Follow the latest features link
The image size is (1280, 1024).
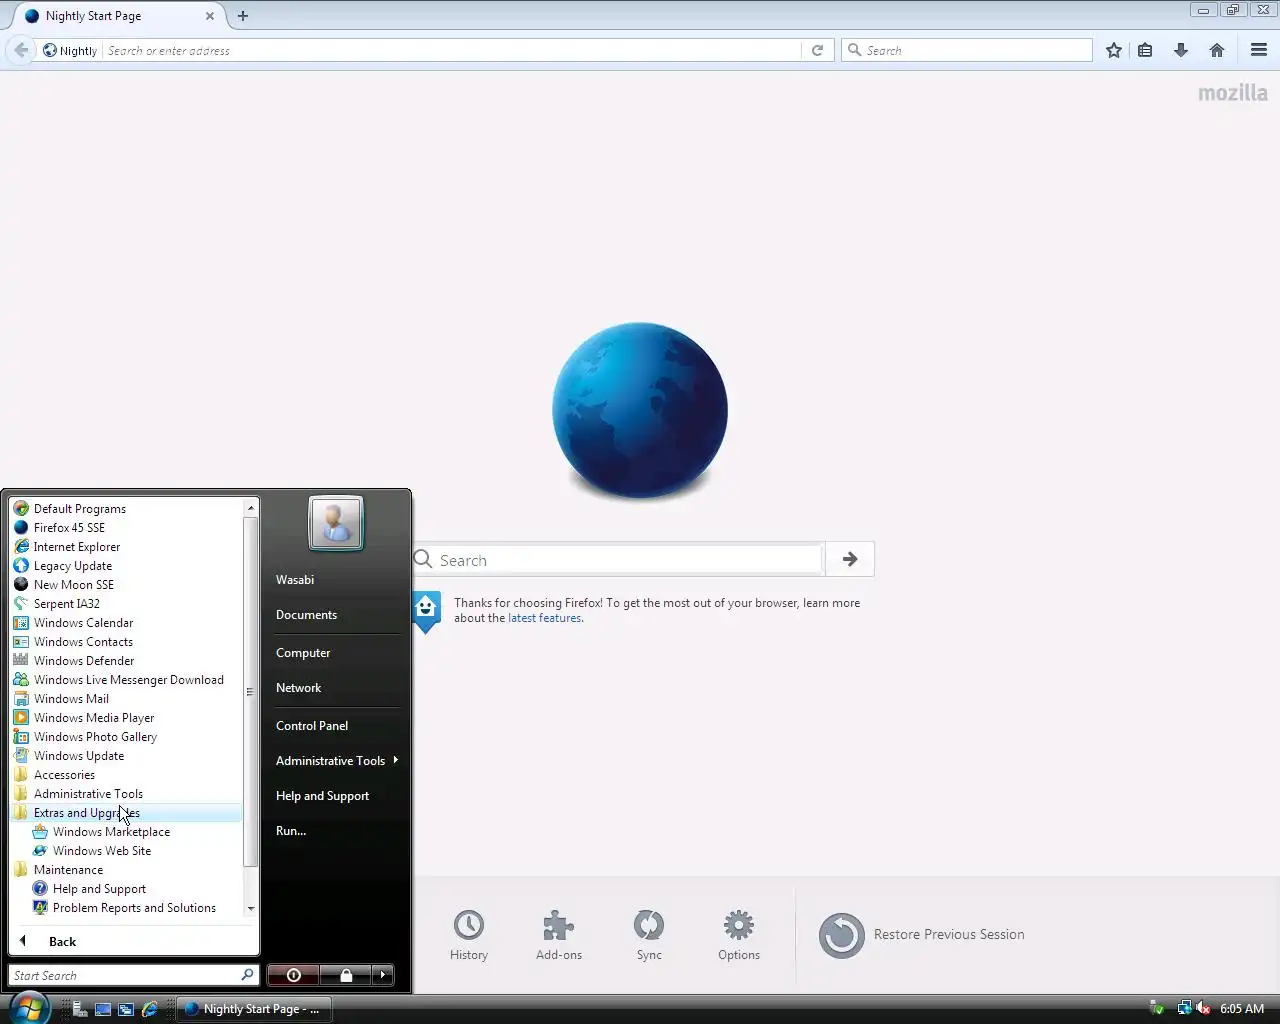coord(544,618)
